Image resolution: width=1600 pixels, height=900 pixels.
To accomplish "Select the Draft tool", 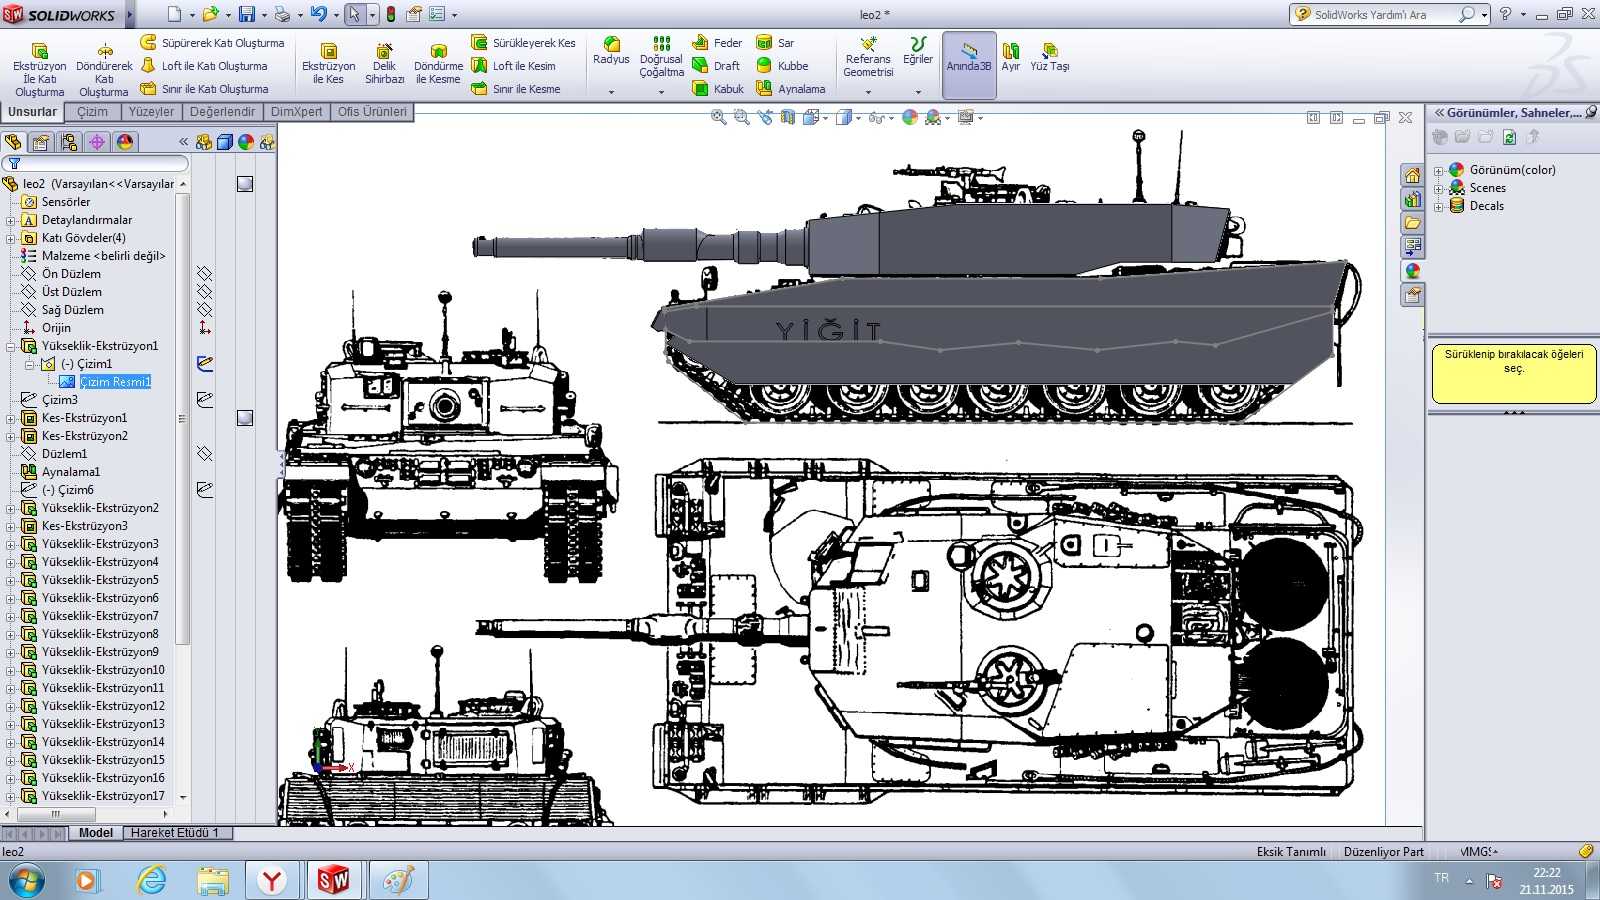I will tap(716, 66).
